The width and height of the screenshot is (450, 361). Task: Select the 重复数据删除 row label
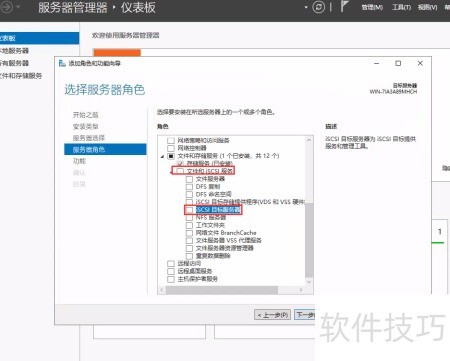click(x=213, y=256)
